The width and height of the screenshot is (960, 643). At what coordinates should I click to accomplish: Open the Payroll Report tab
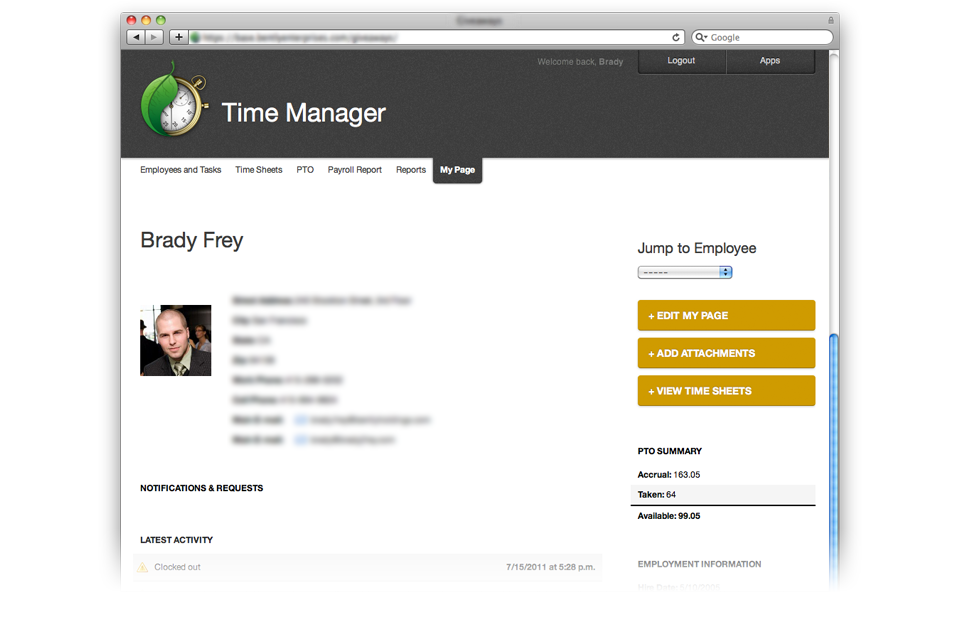coord(355,170)
